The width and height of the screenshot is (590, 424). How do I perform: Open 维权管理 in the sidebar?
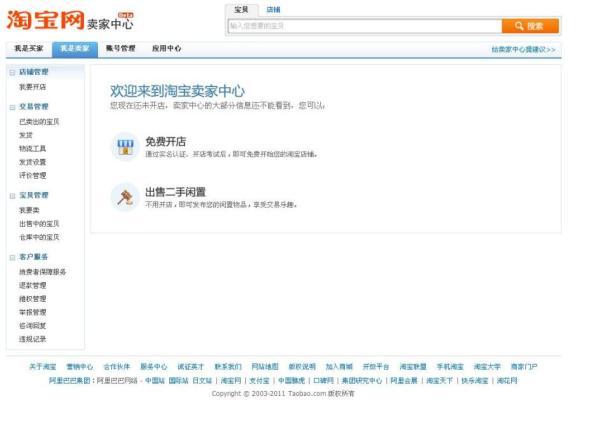pos(32,299)
